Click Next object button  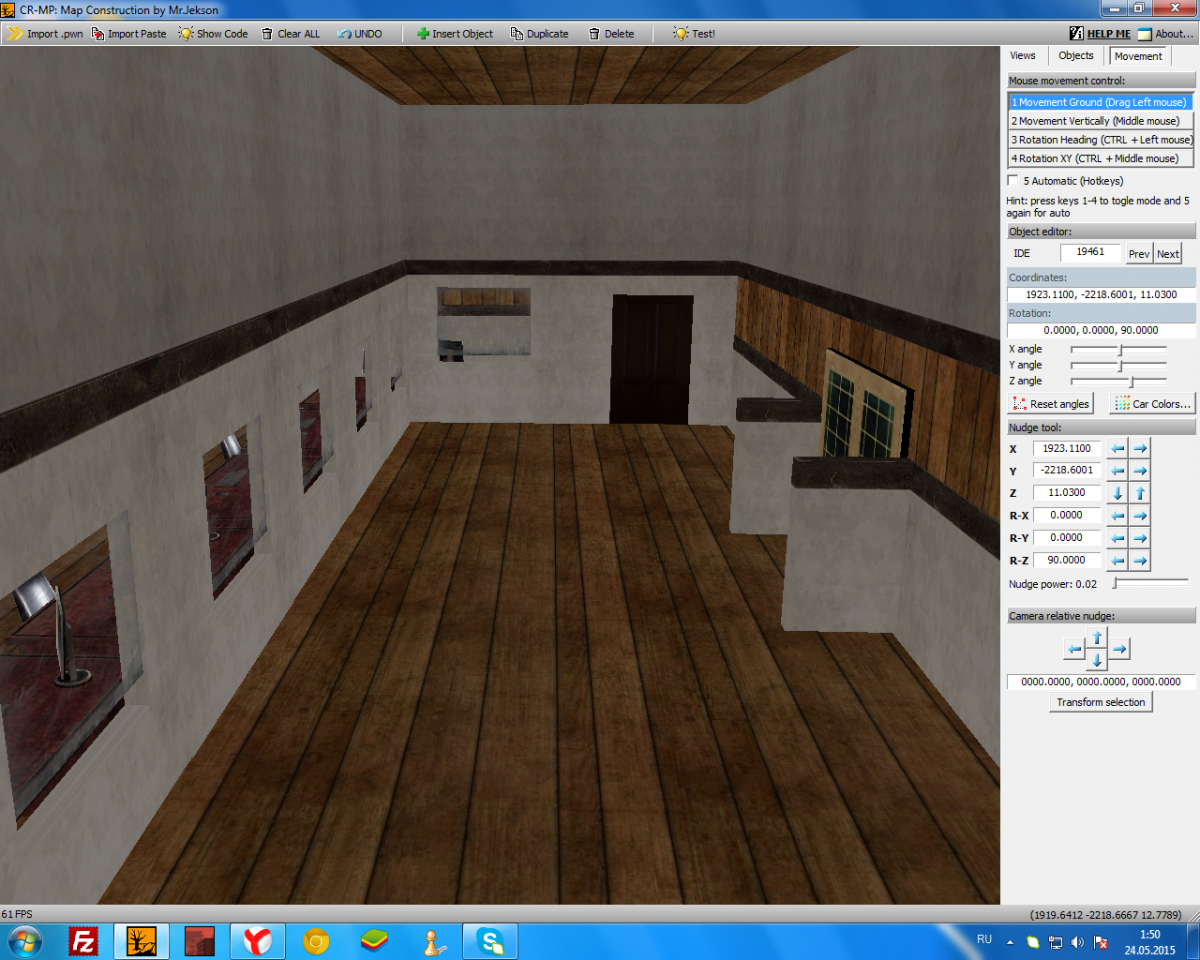click(x=1168, y=254)
